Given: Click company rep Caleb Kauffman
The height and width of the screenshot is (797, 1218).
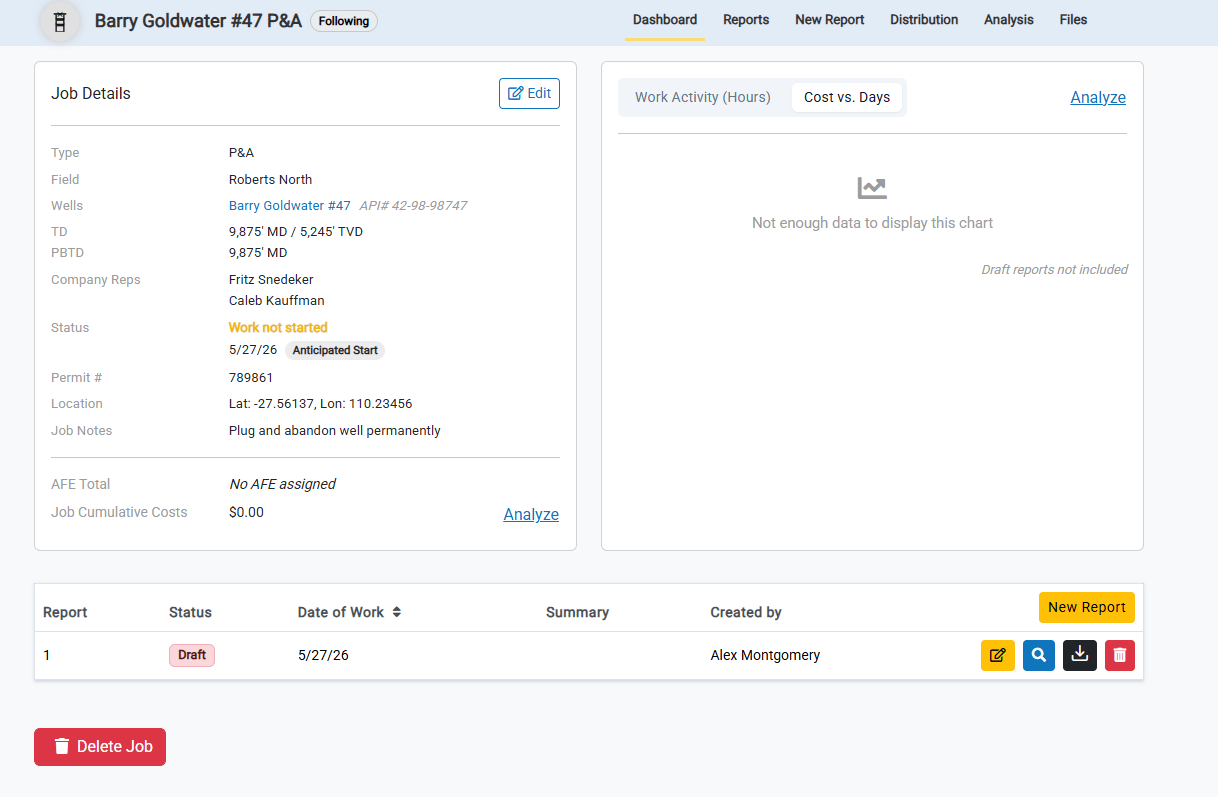Looking at the screenshot, I should click(277, 301).
